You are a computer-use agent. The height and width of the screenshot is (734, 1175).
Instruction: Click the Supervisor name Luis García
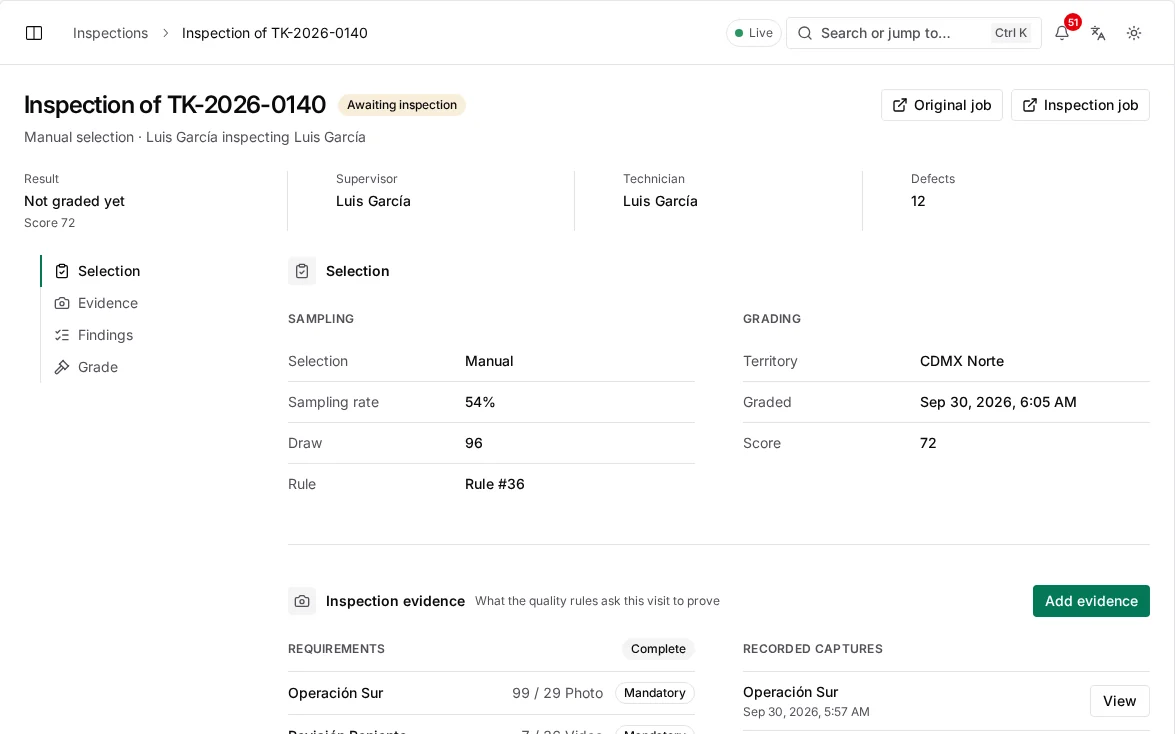[373, 201]
